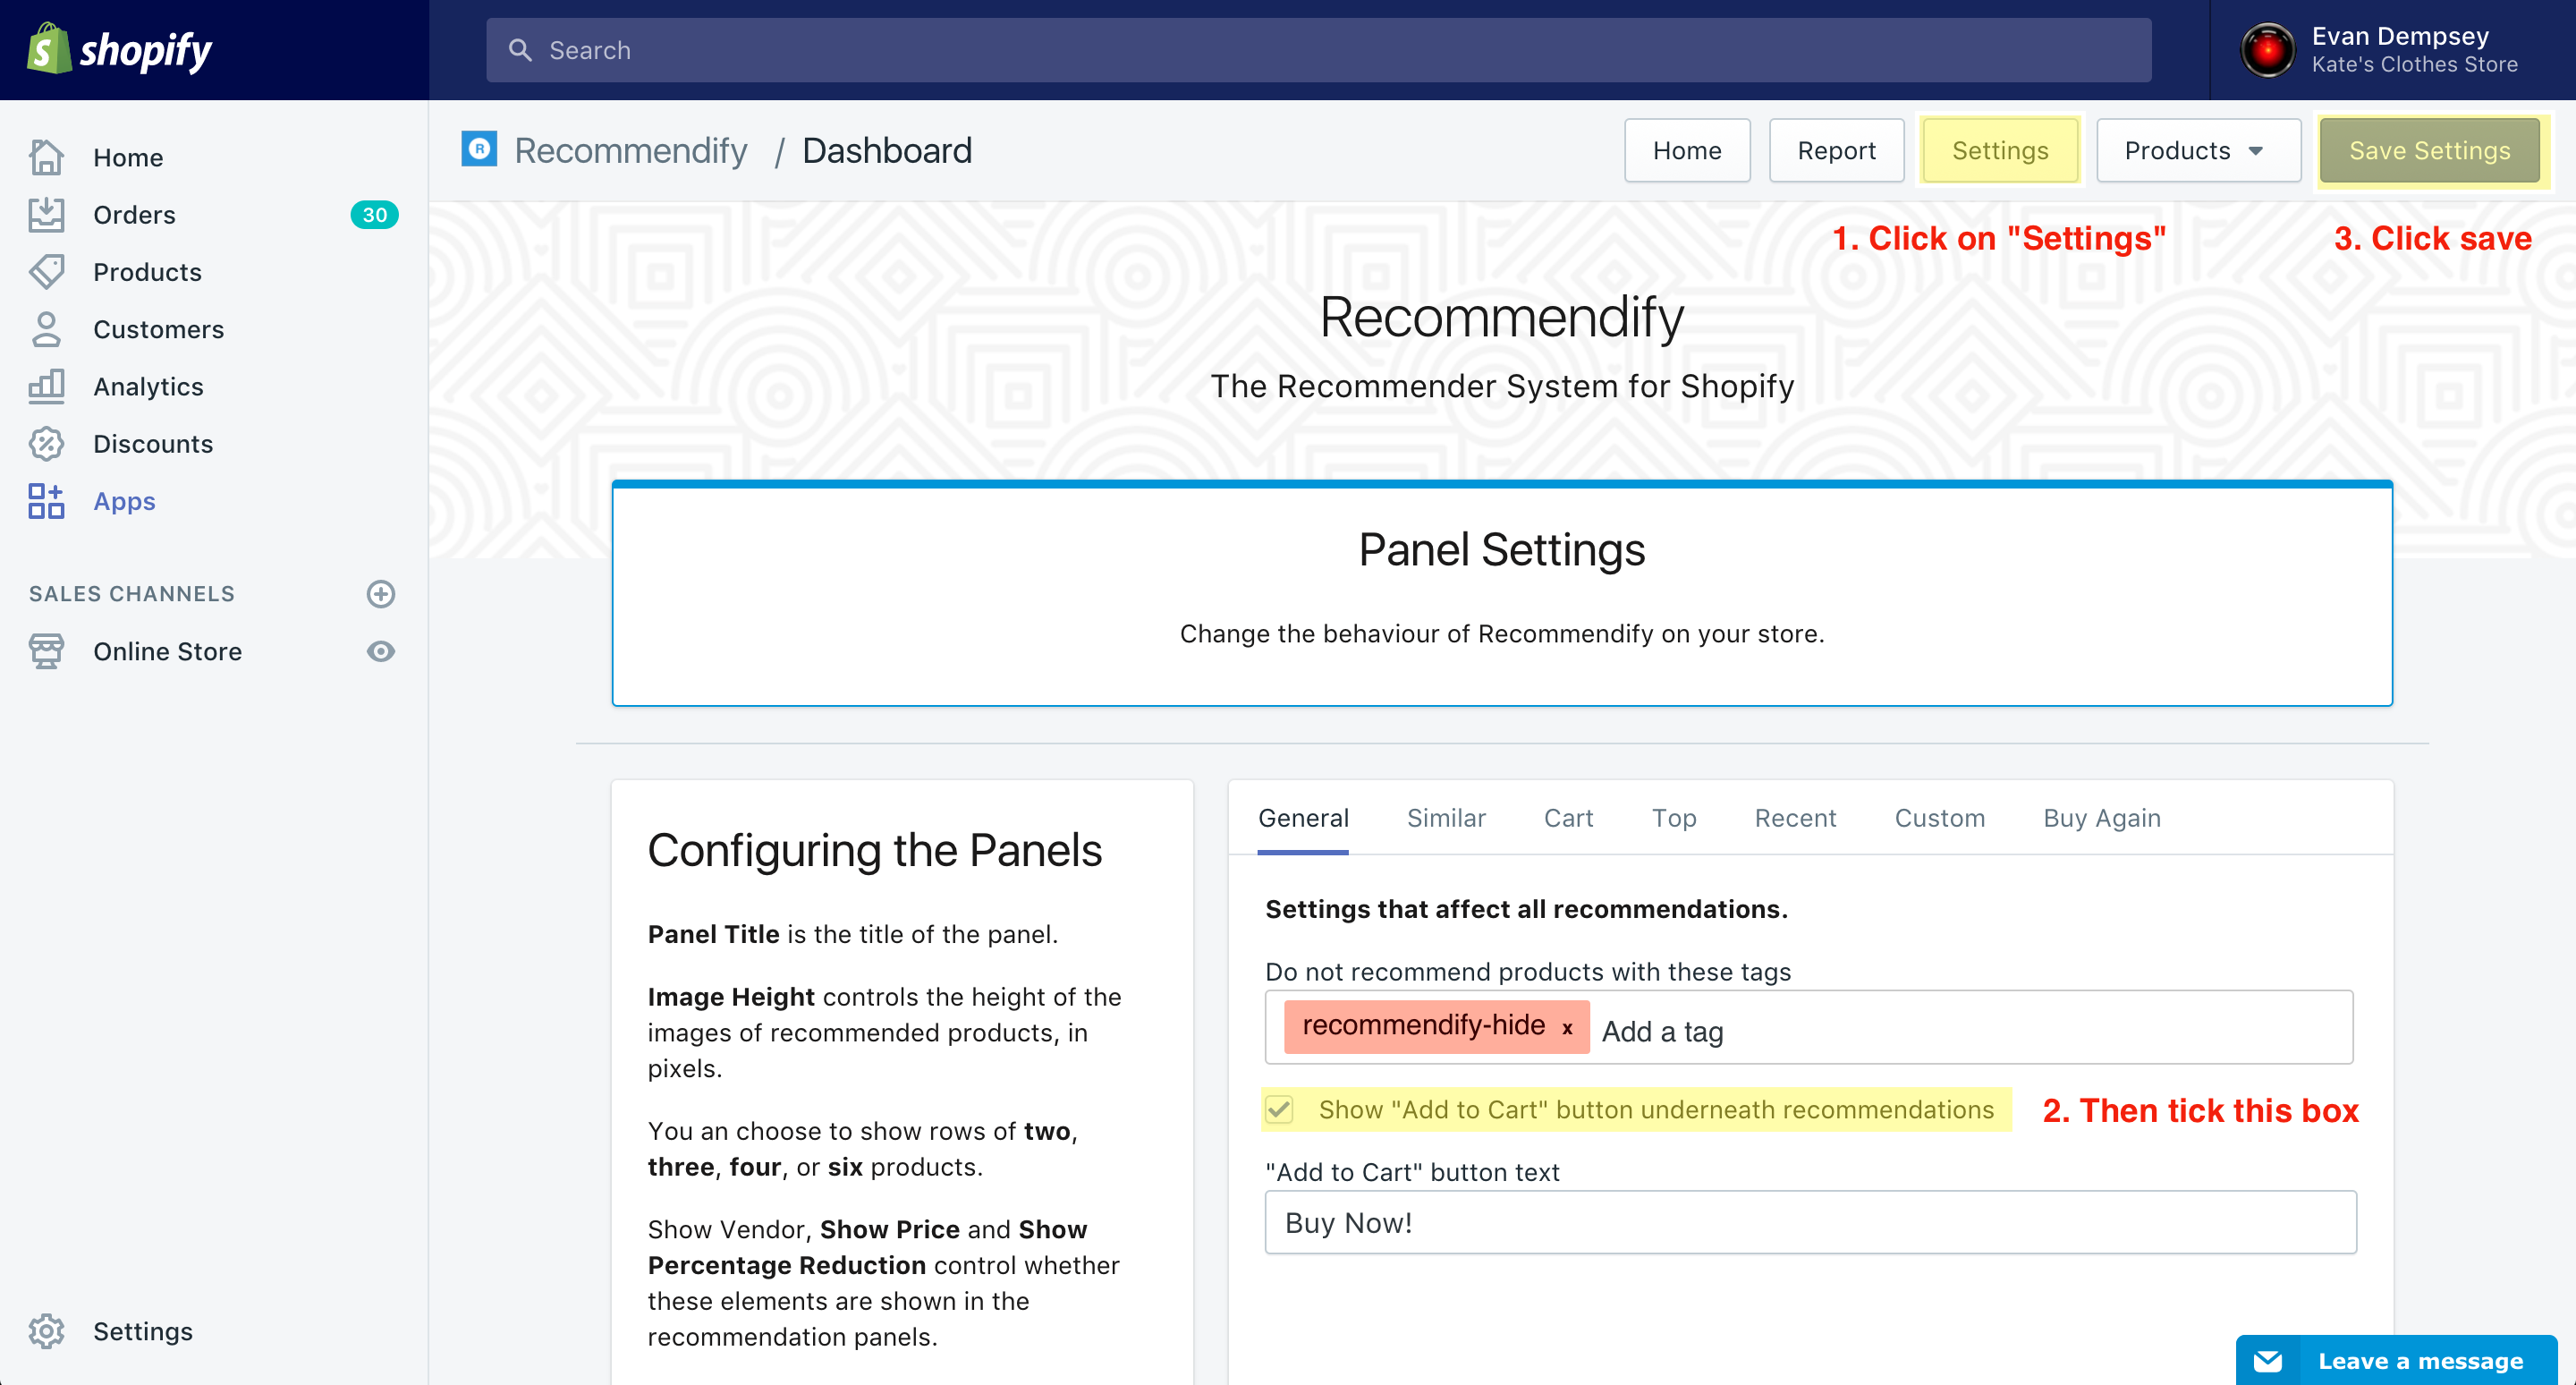2576x1385 pixels.
Task: Open the Leave a message chat button
Action: (2396, 1360)
